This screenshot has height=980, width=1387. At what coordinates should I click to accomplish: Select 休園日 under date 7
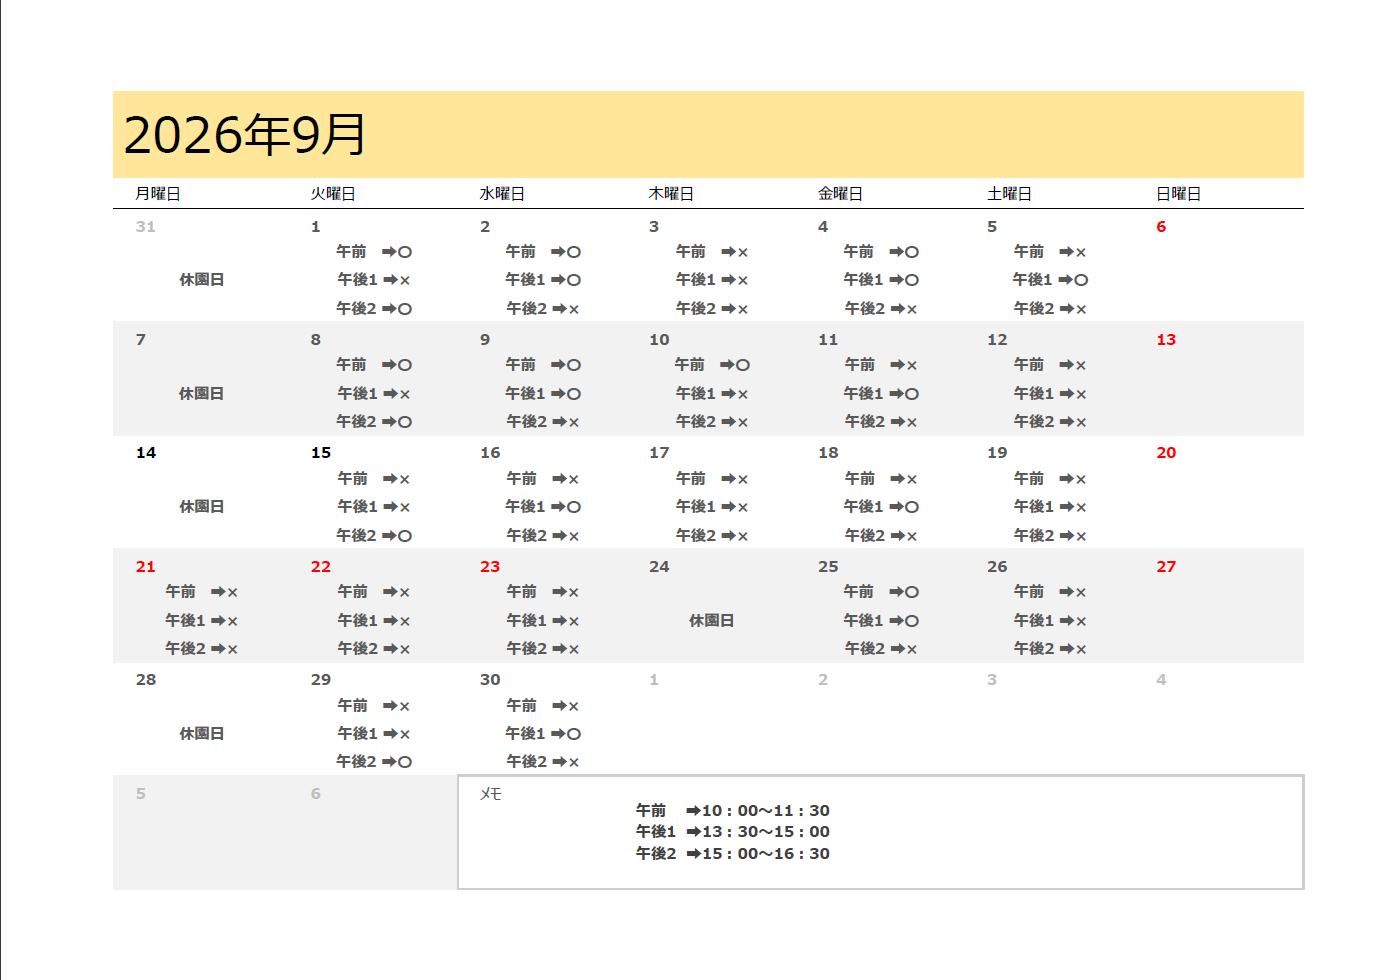[x=202, y=394]
